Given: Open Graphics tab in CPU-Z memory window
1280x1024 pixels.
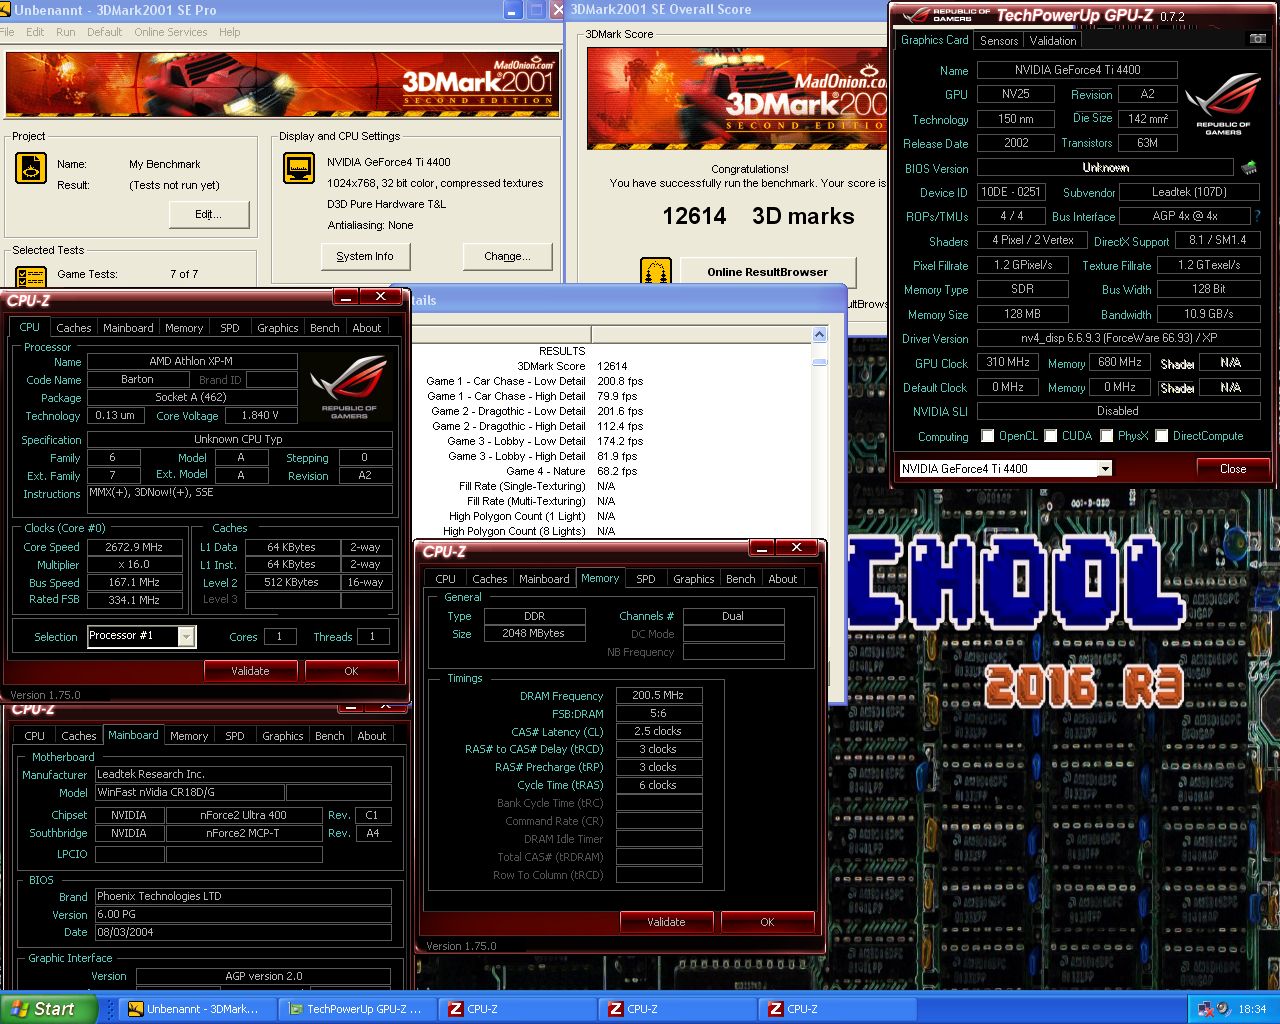Looking at the screenshot, I should 694,579.
